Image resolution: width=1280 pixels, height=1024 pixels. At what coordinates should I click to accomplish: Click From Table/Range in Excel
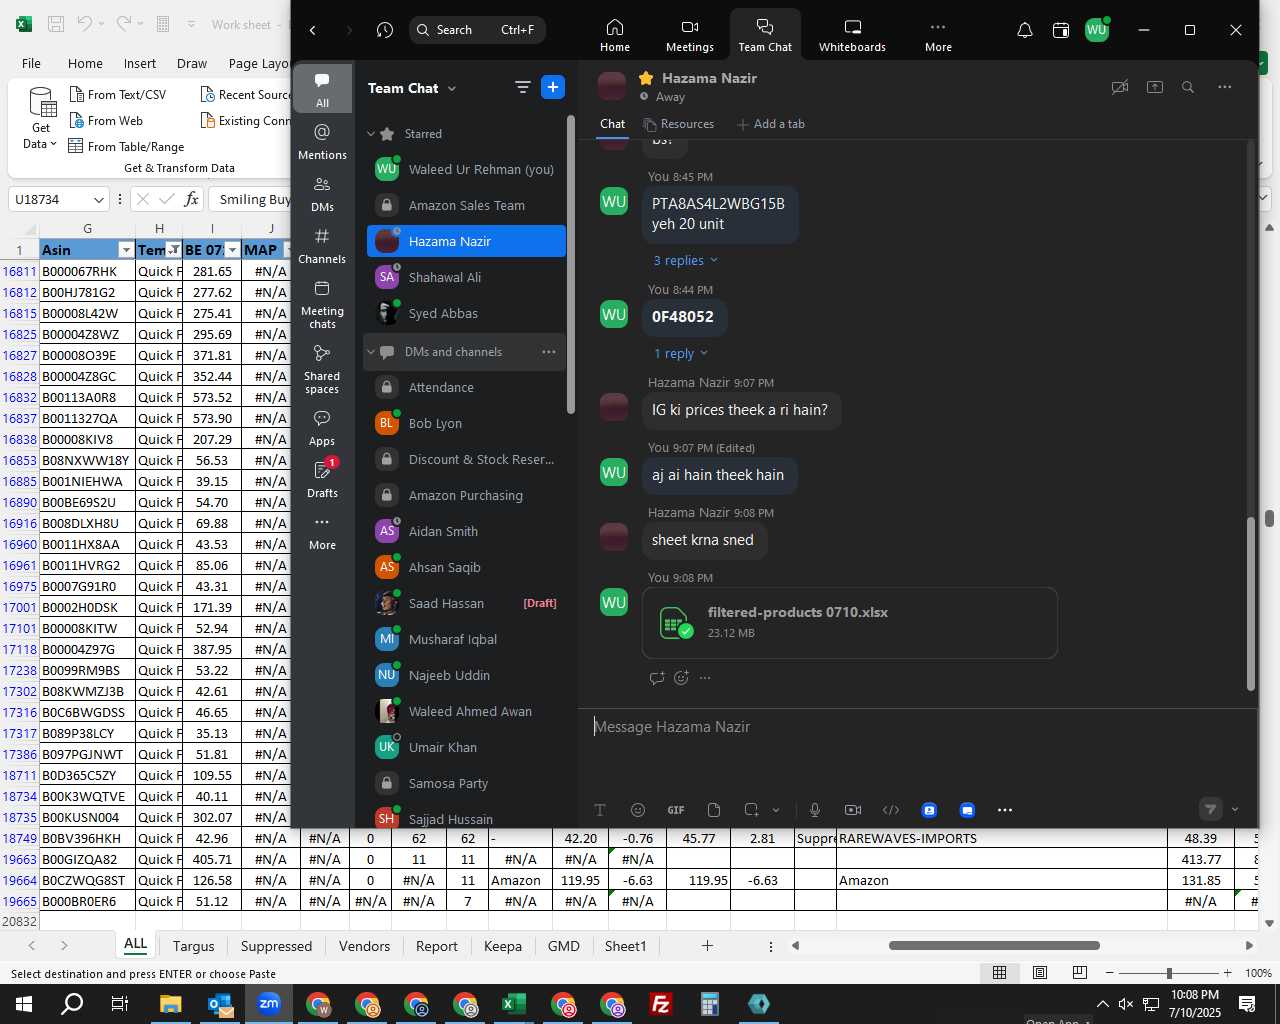(x=126, y=146)
